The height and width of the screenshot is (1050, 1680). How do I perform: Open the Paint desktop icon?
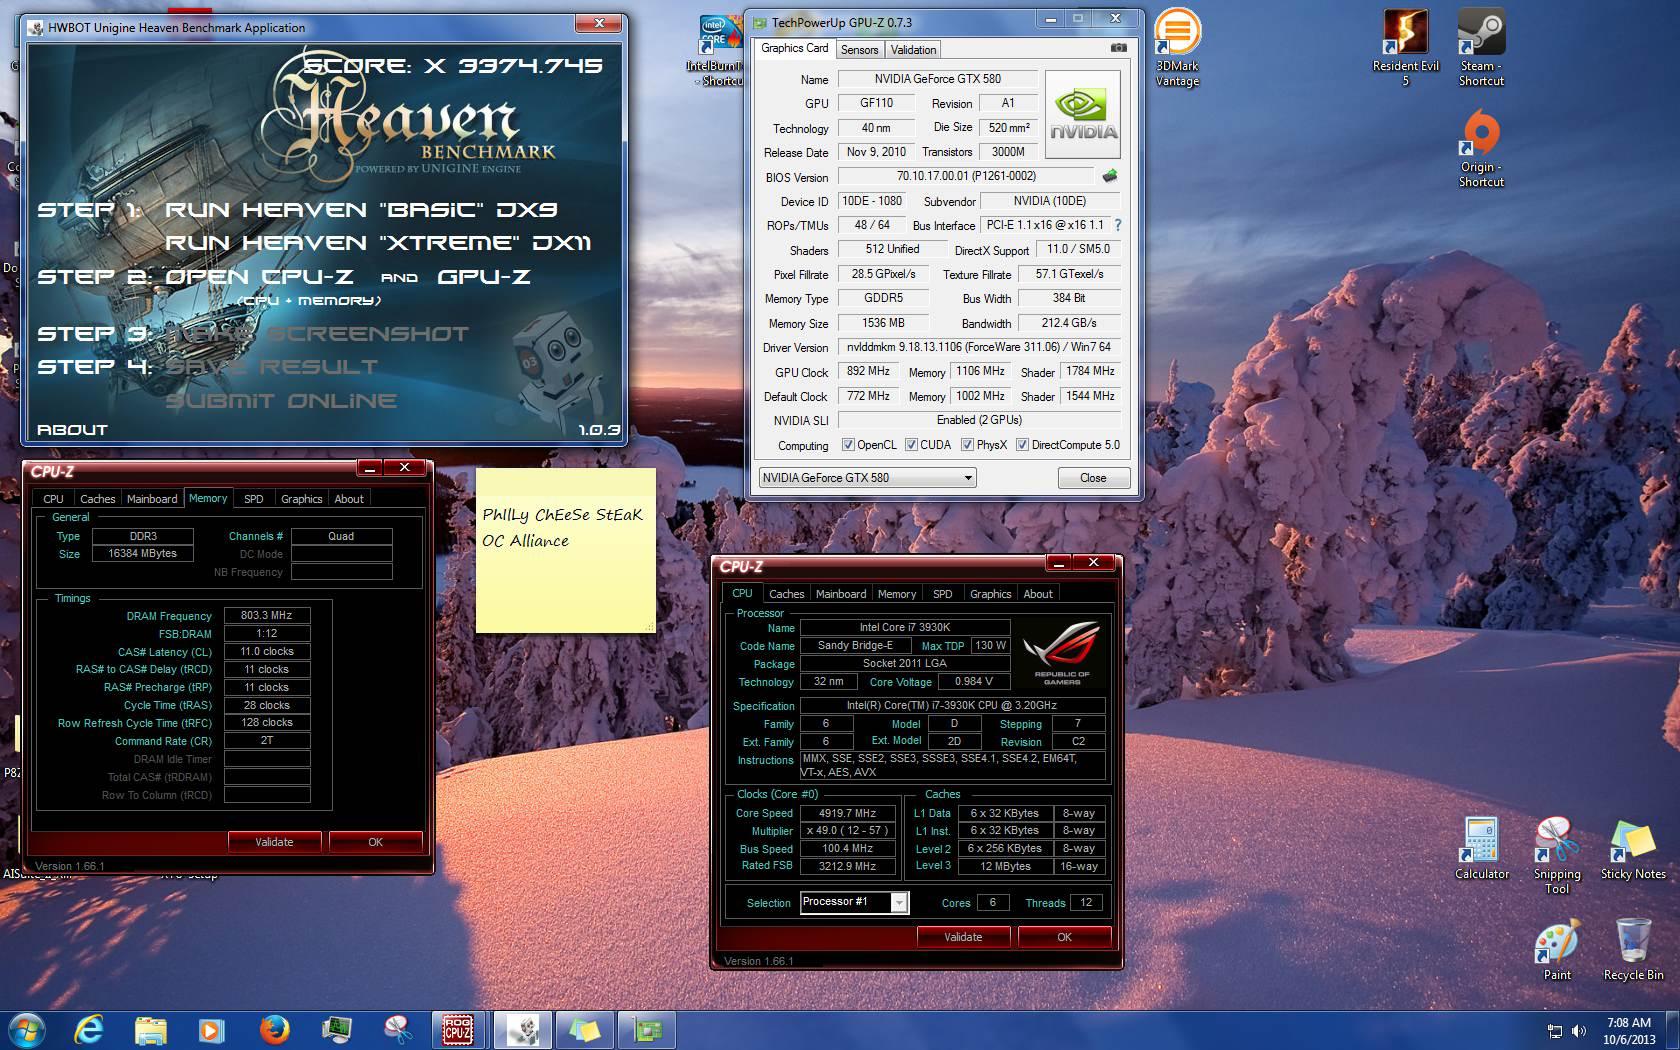coord(1557,950)
